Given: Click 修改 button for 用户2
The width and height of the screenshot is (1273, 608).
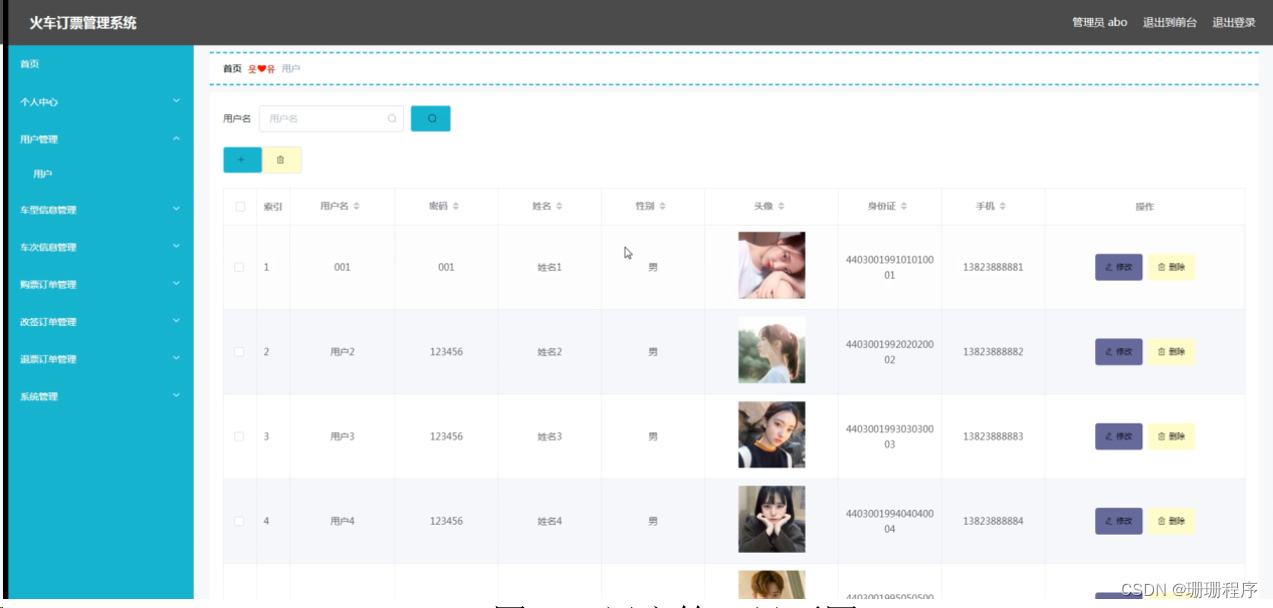Looking at the screenshot, I should click(x=1119, y=352).
